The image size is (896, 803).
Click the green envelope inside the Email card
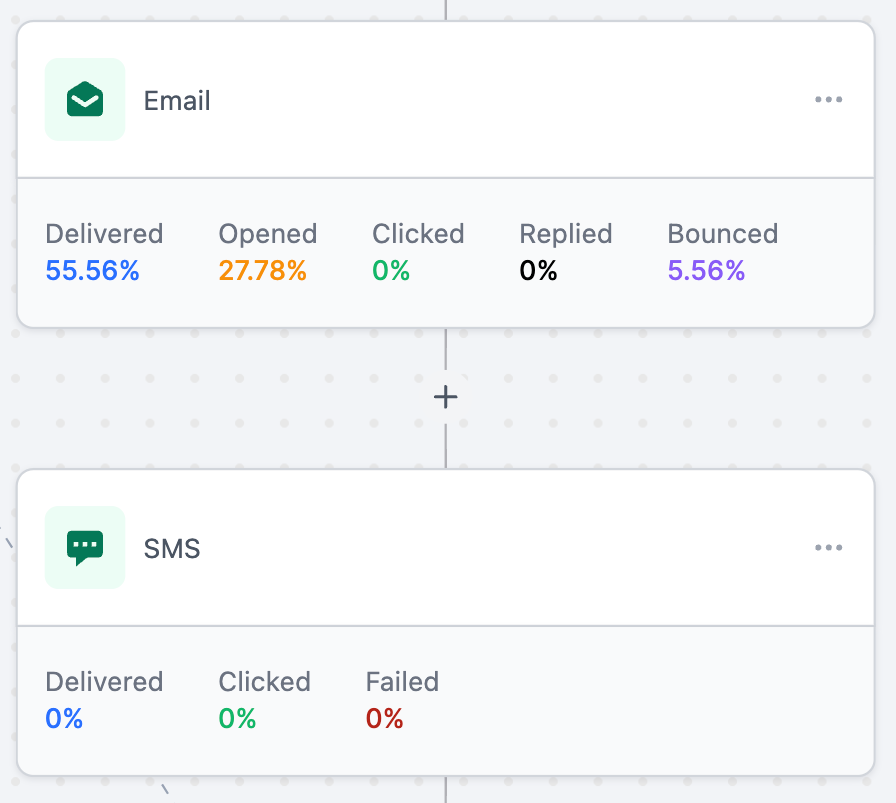point(85,99)
